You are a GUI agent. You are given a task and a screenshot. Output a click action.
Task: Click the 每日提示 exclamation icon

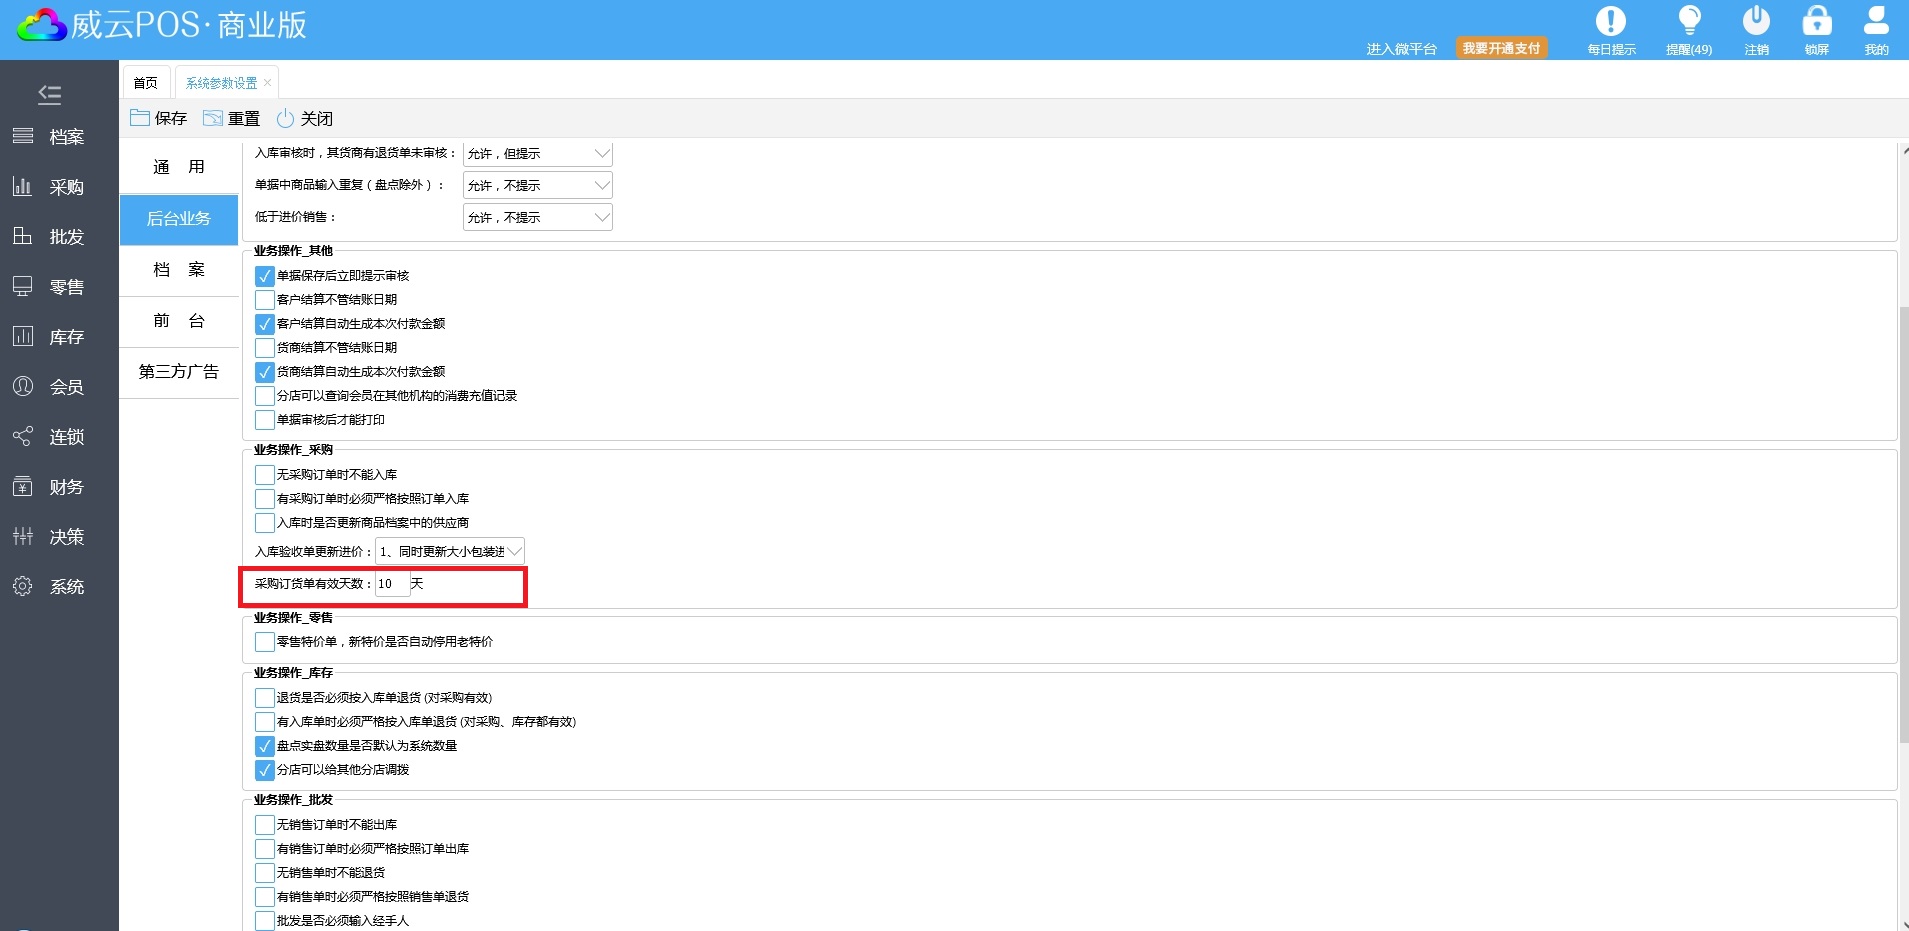(1610, 22)
